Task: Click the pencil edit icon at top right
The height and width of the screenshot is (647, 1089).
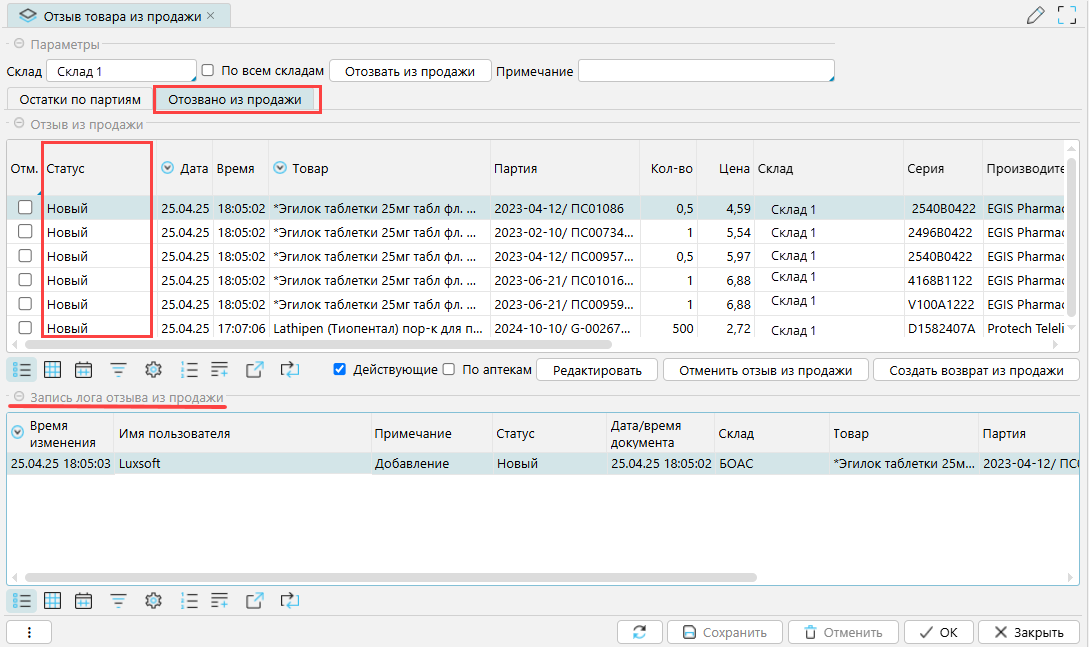Action: pyautogui.click(x=1036, y=15)
